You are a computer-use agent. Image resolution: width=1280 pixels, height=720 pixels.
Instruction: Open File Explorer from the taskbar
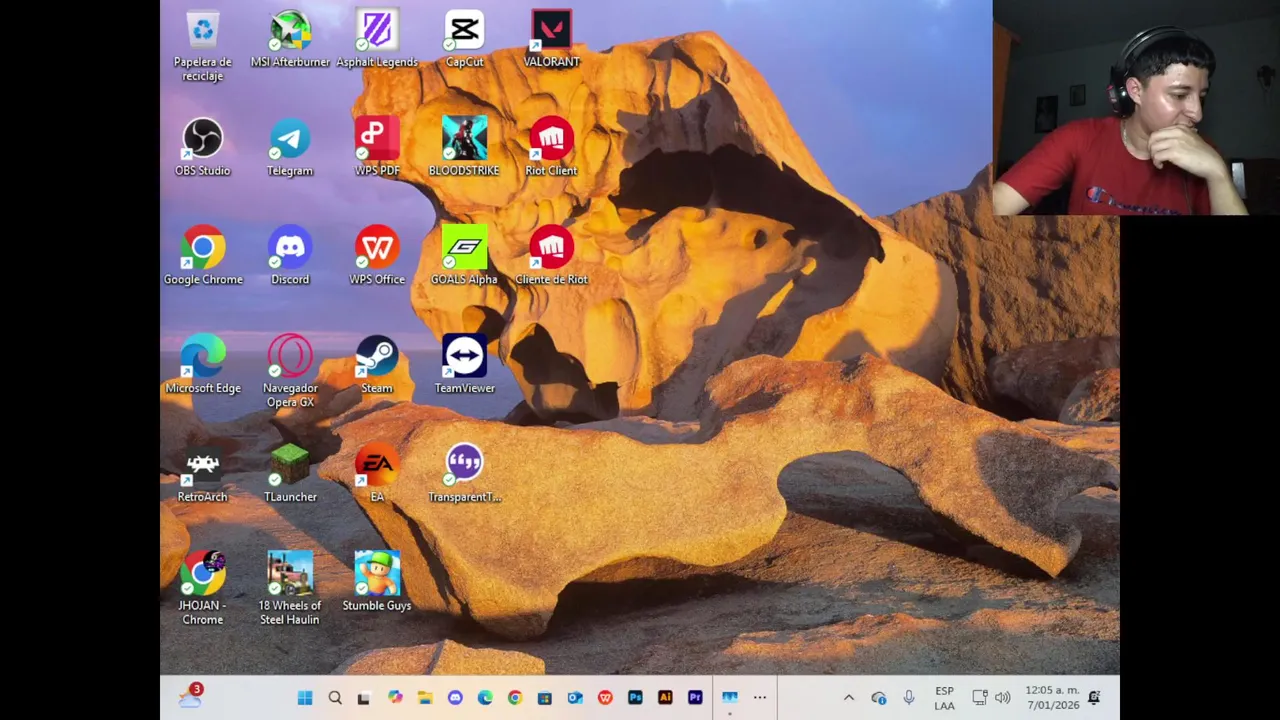(425, 698)
